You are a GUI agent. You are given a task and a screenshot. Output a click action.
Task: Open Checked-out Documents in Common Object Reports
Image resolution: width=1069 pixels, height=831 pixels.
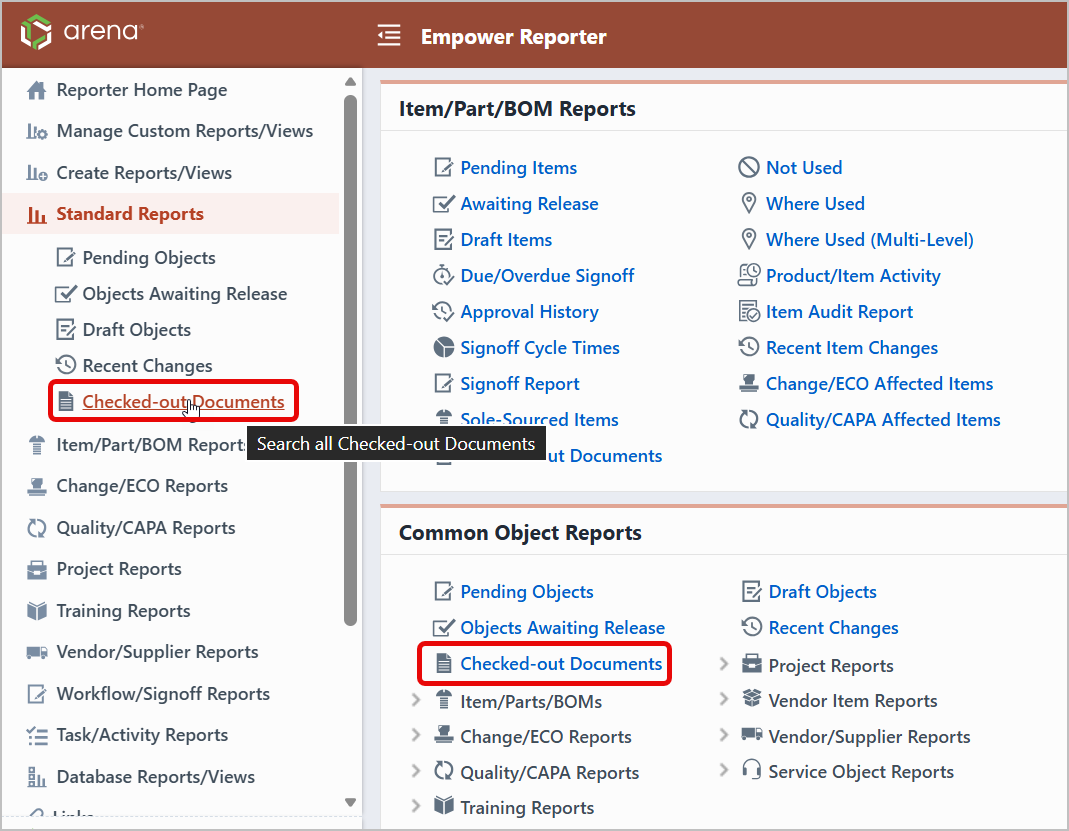click(x=561, y=664)
